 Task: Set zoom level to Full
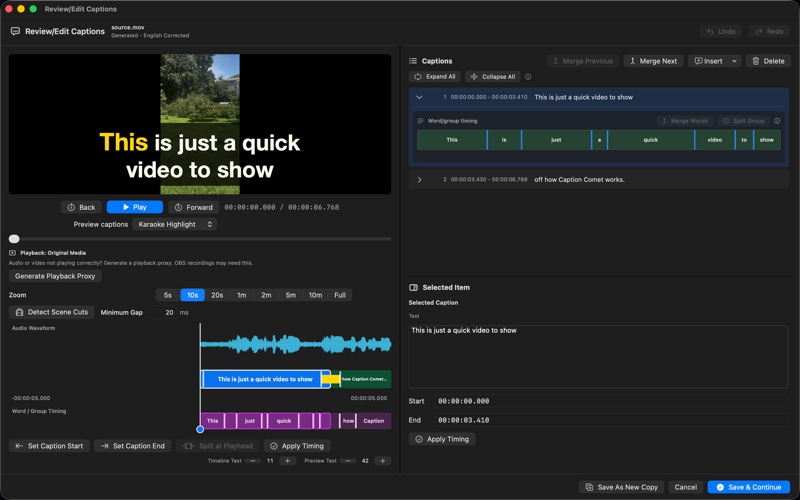[340, 295]
